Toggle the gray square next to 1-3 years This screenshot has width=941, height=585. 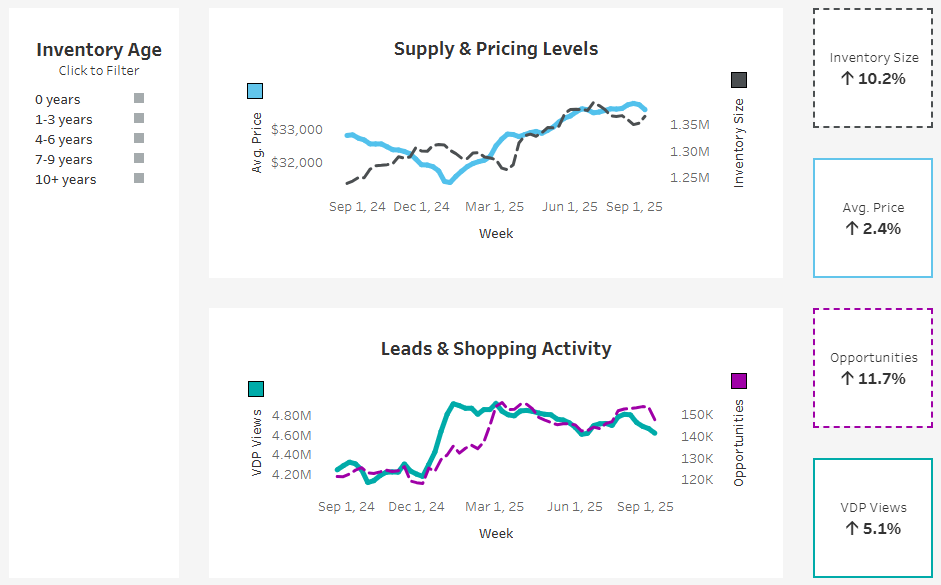pyautogui.click(x=139, y=118)
